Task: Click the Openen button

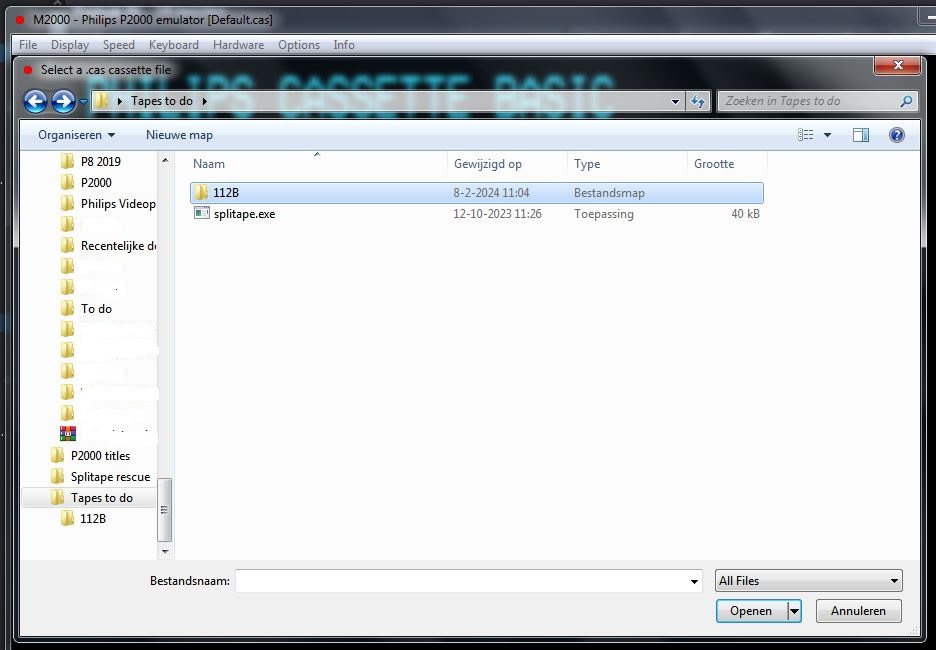Action: point(751,611)
